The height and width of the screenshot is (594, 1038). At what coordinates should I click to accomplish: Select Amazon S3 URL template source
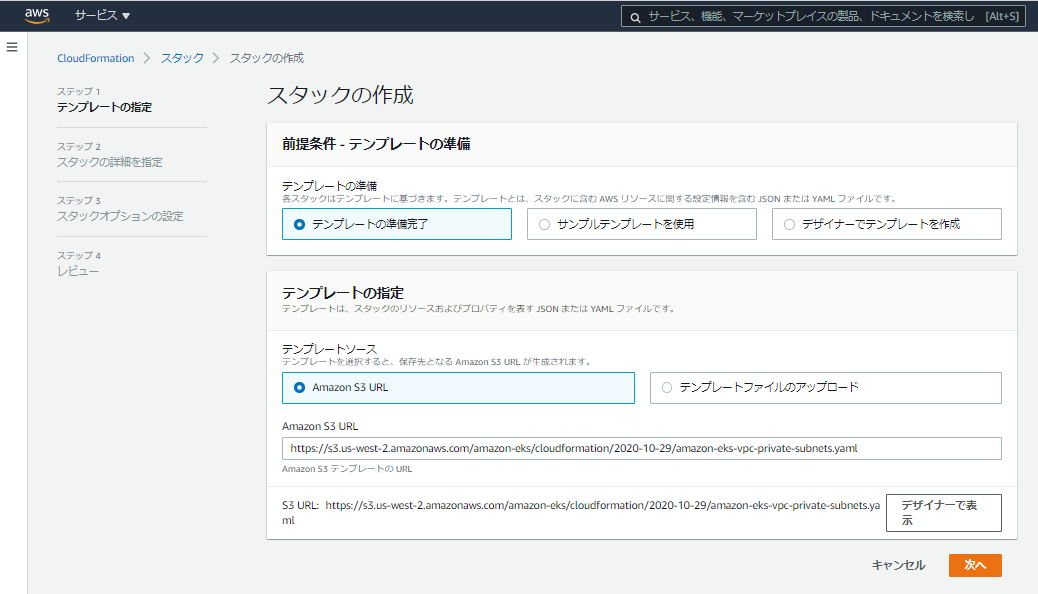coord(458,388)
